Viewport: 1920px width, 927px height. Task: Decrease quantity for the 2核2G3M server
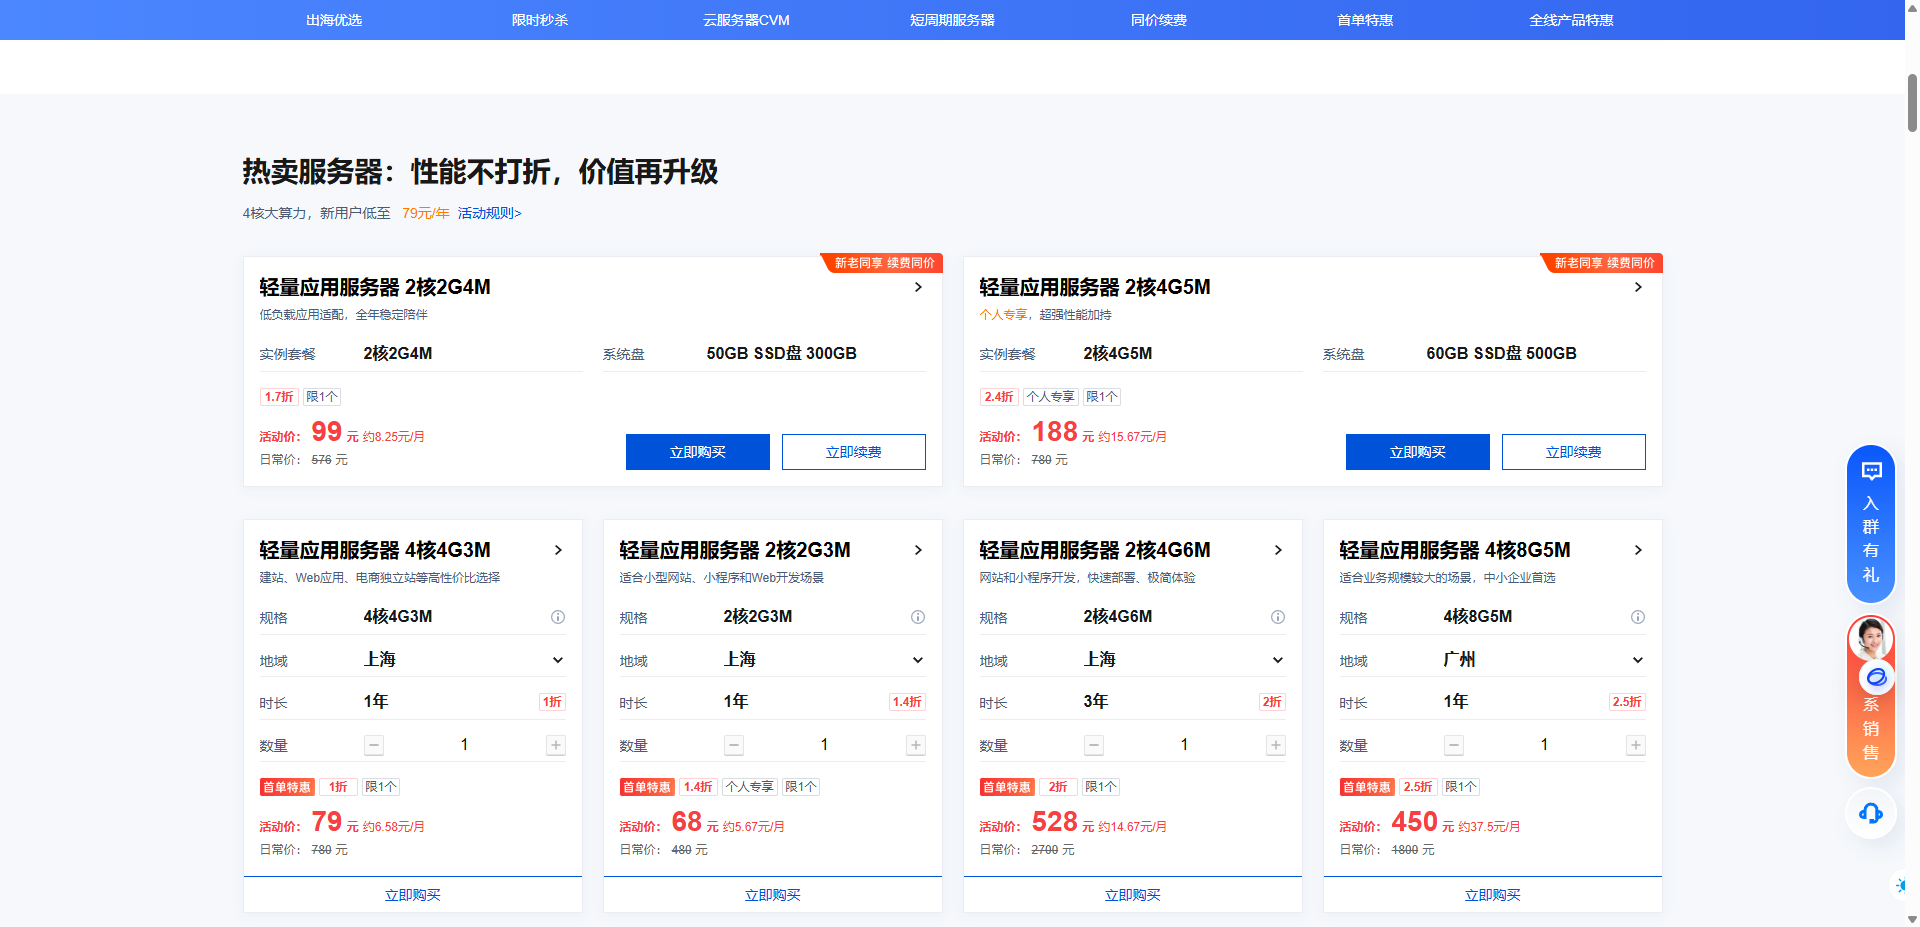point(734,745)
